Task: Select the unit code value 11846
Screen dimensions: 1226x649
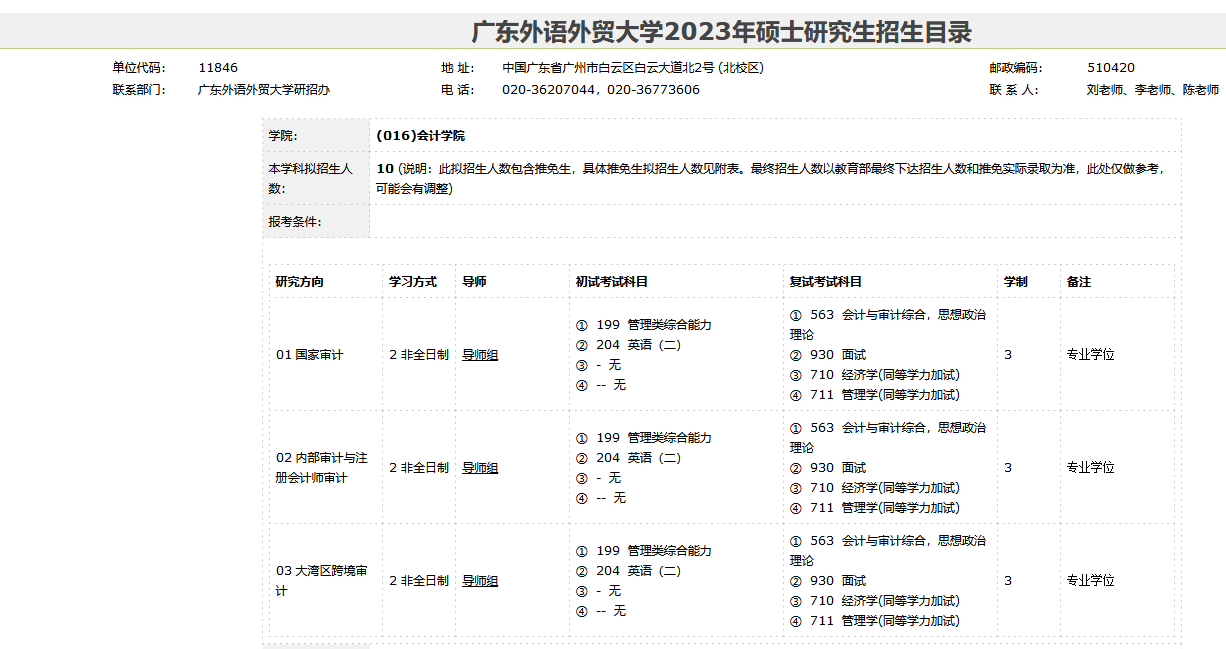Action: point(218,68)
